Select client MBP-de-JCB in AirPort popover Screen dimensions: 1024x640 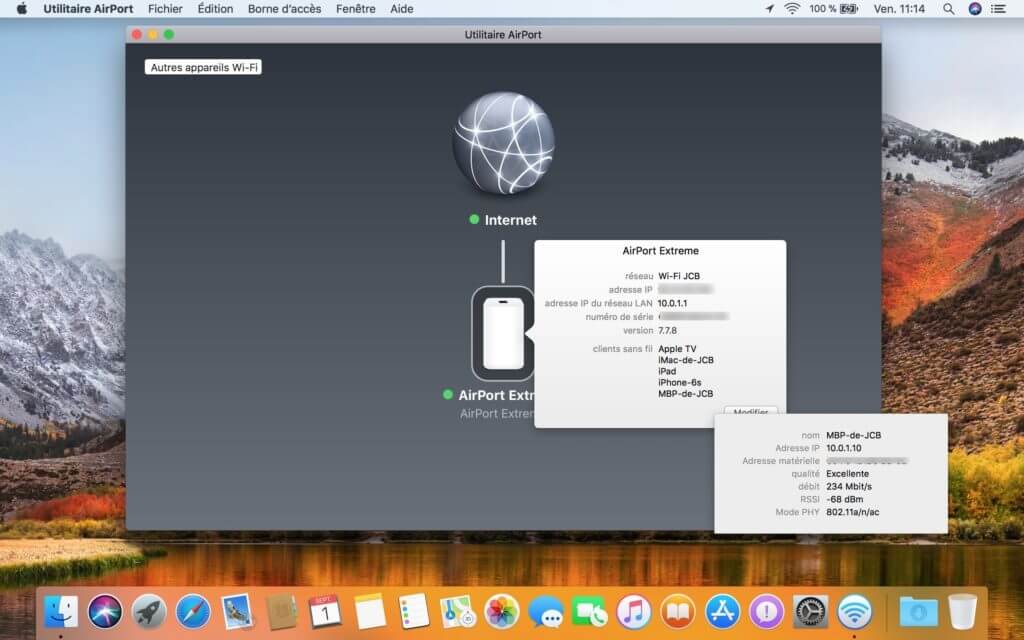(x=686, y=393)
